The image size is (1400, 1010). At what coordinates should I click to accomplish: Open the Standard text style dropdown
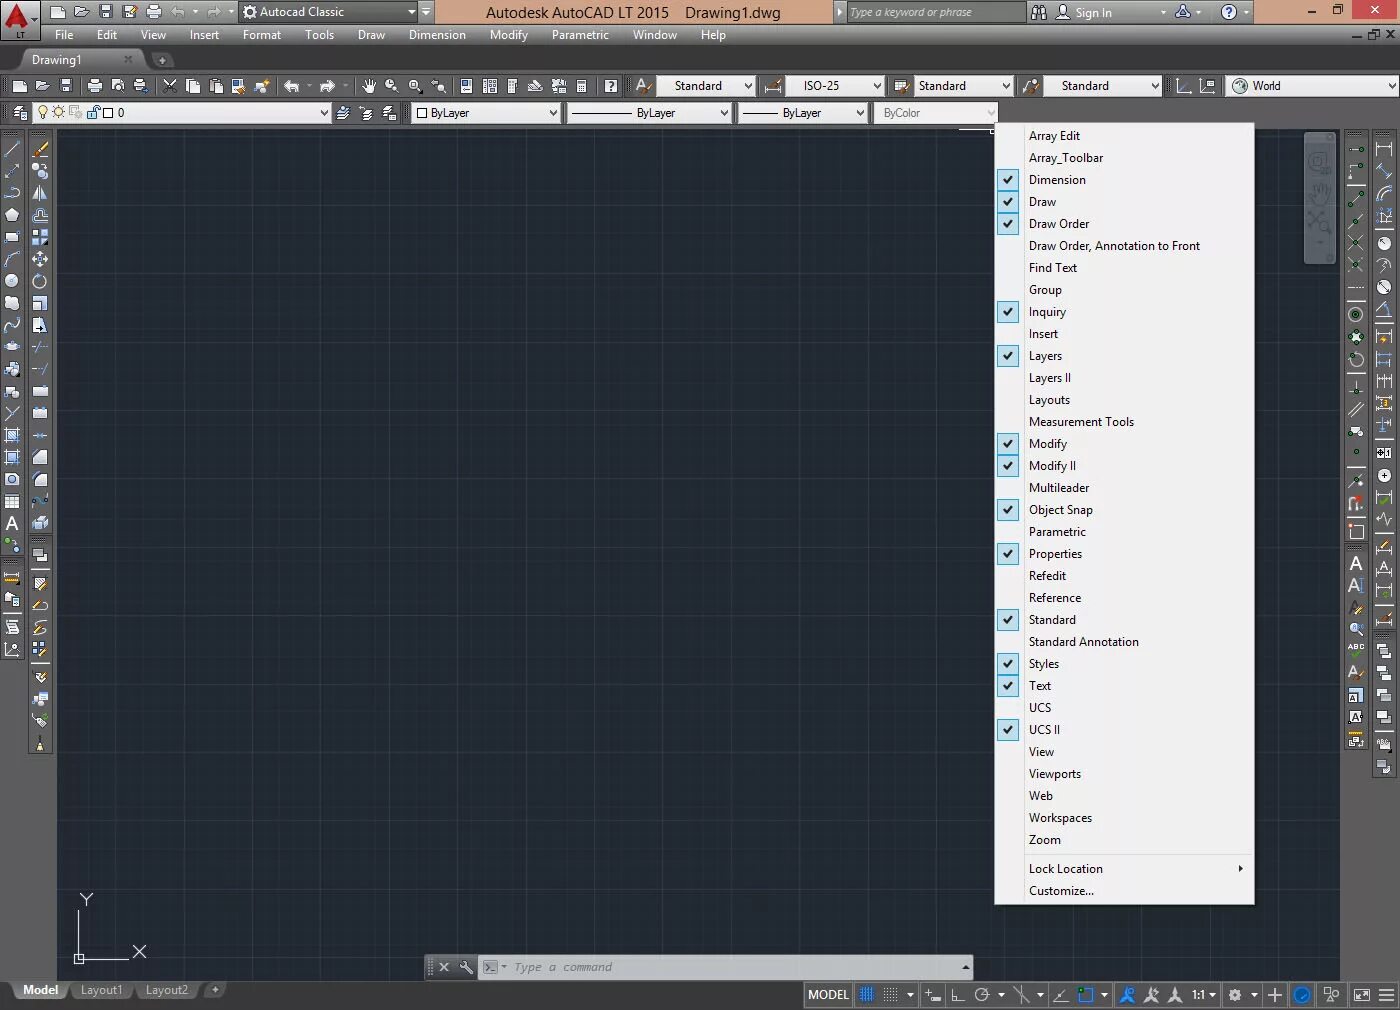[705, 86]
